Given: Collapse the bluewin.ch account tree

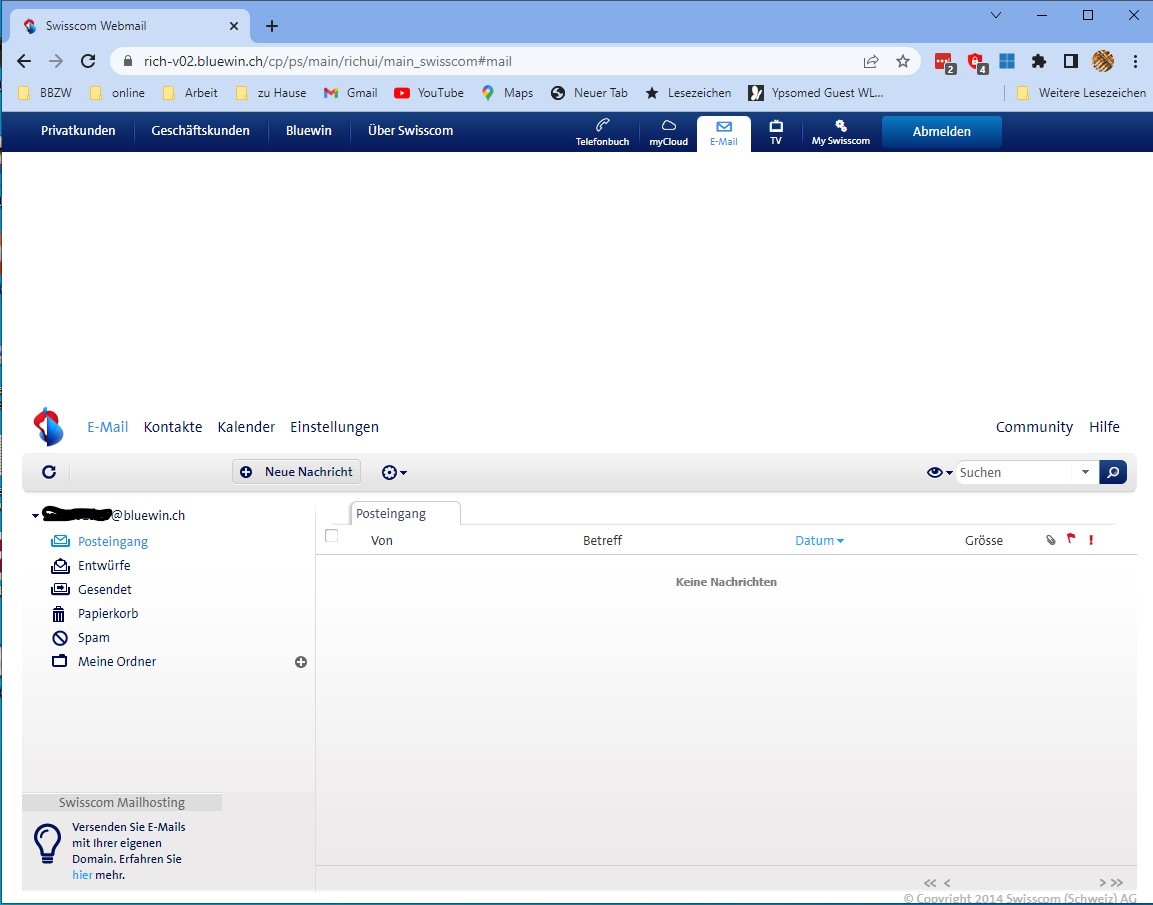Looking at the screenshot, I should tap(35, 516).
